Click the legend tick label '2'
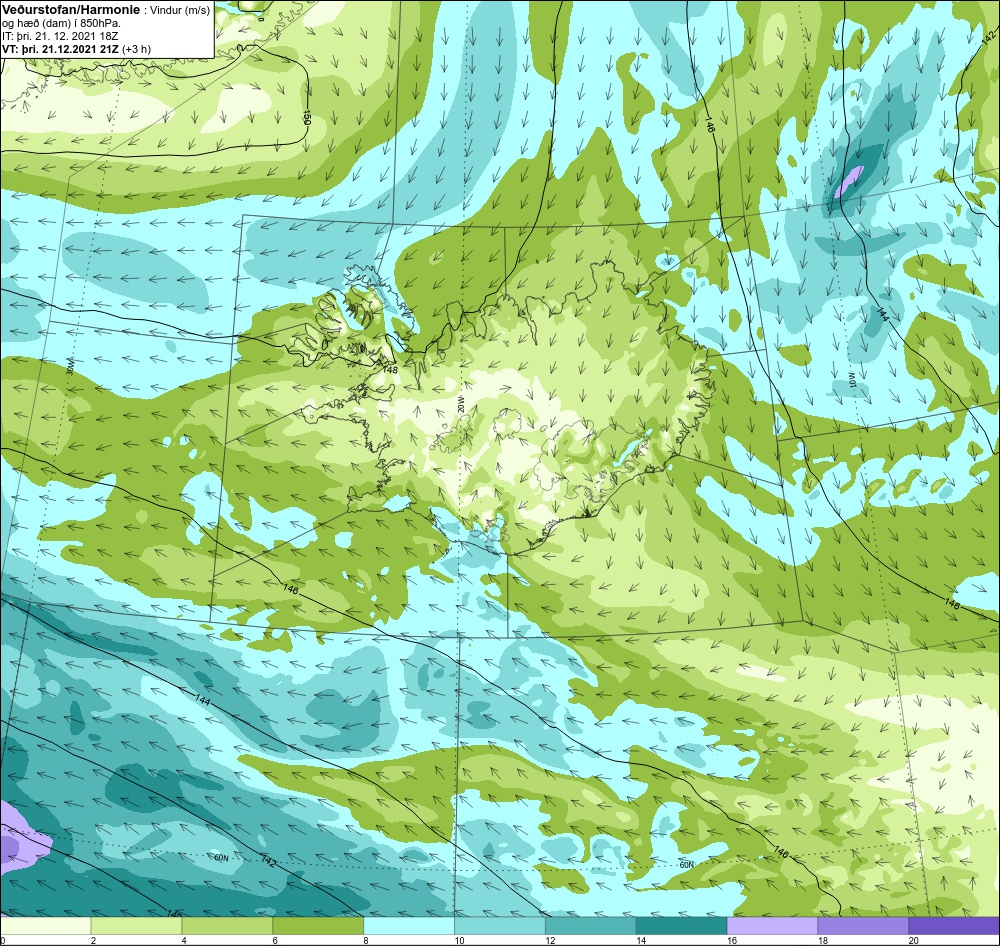 [93, 940]
